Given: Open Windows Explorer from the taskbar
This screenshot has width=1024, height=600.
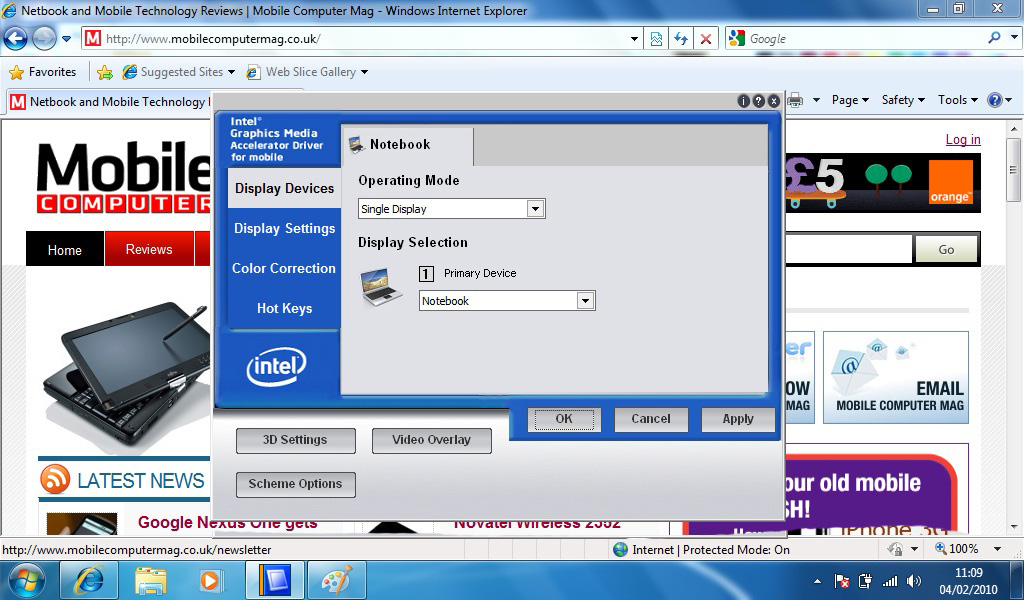Looking at the screenshot, I should coord(151,580).
